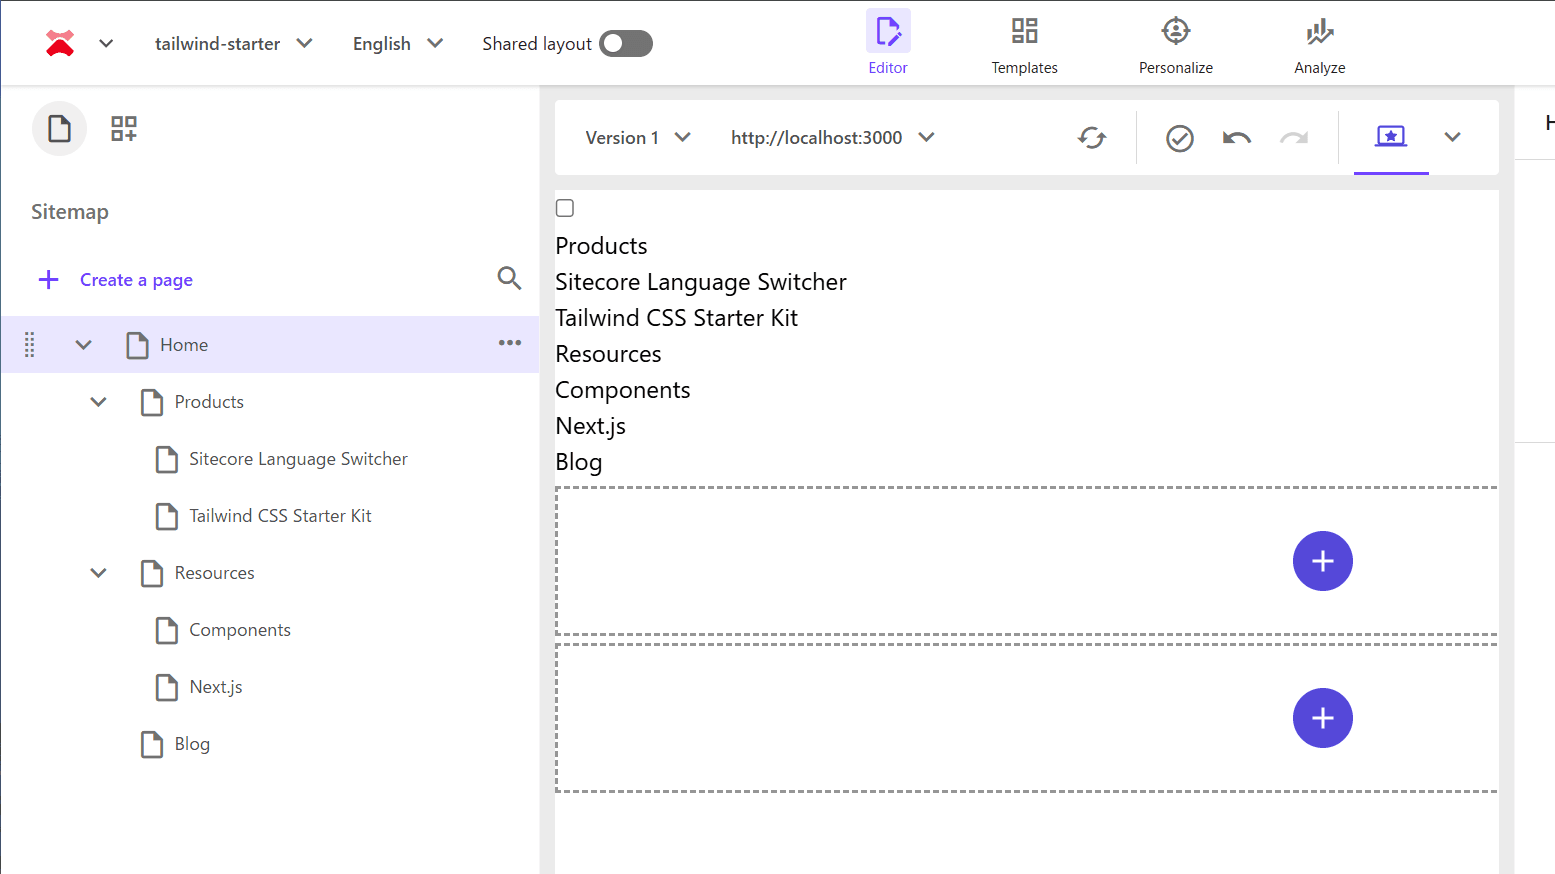This screenshot has height=874, width=1555.
Task: Tick the checkbox above Products text
Action: (565, 208)
